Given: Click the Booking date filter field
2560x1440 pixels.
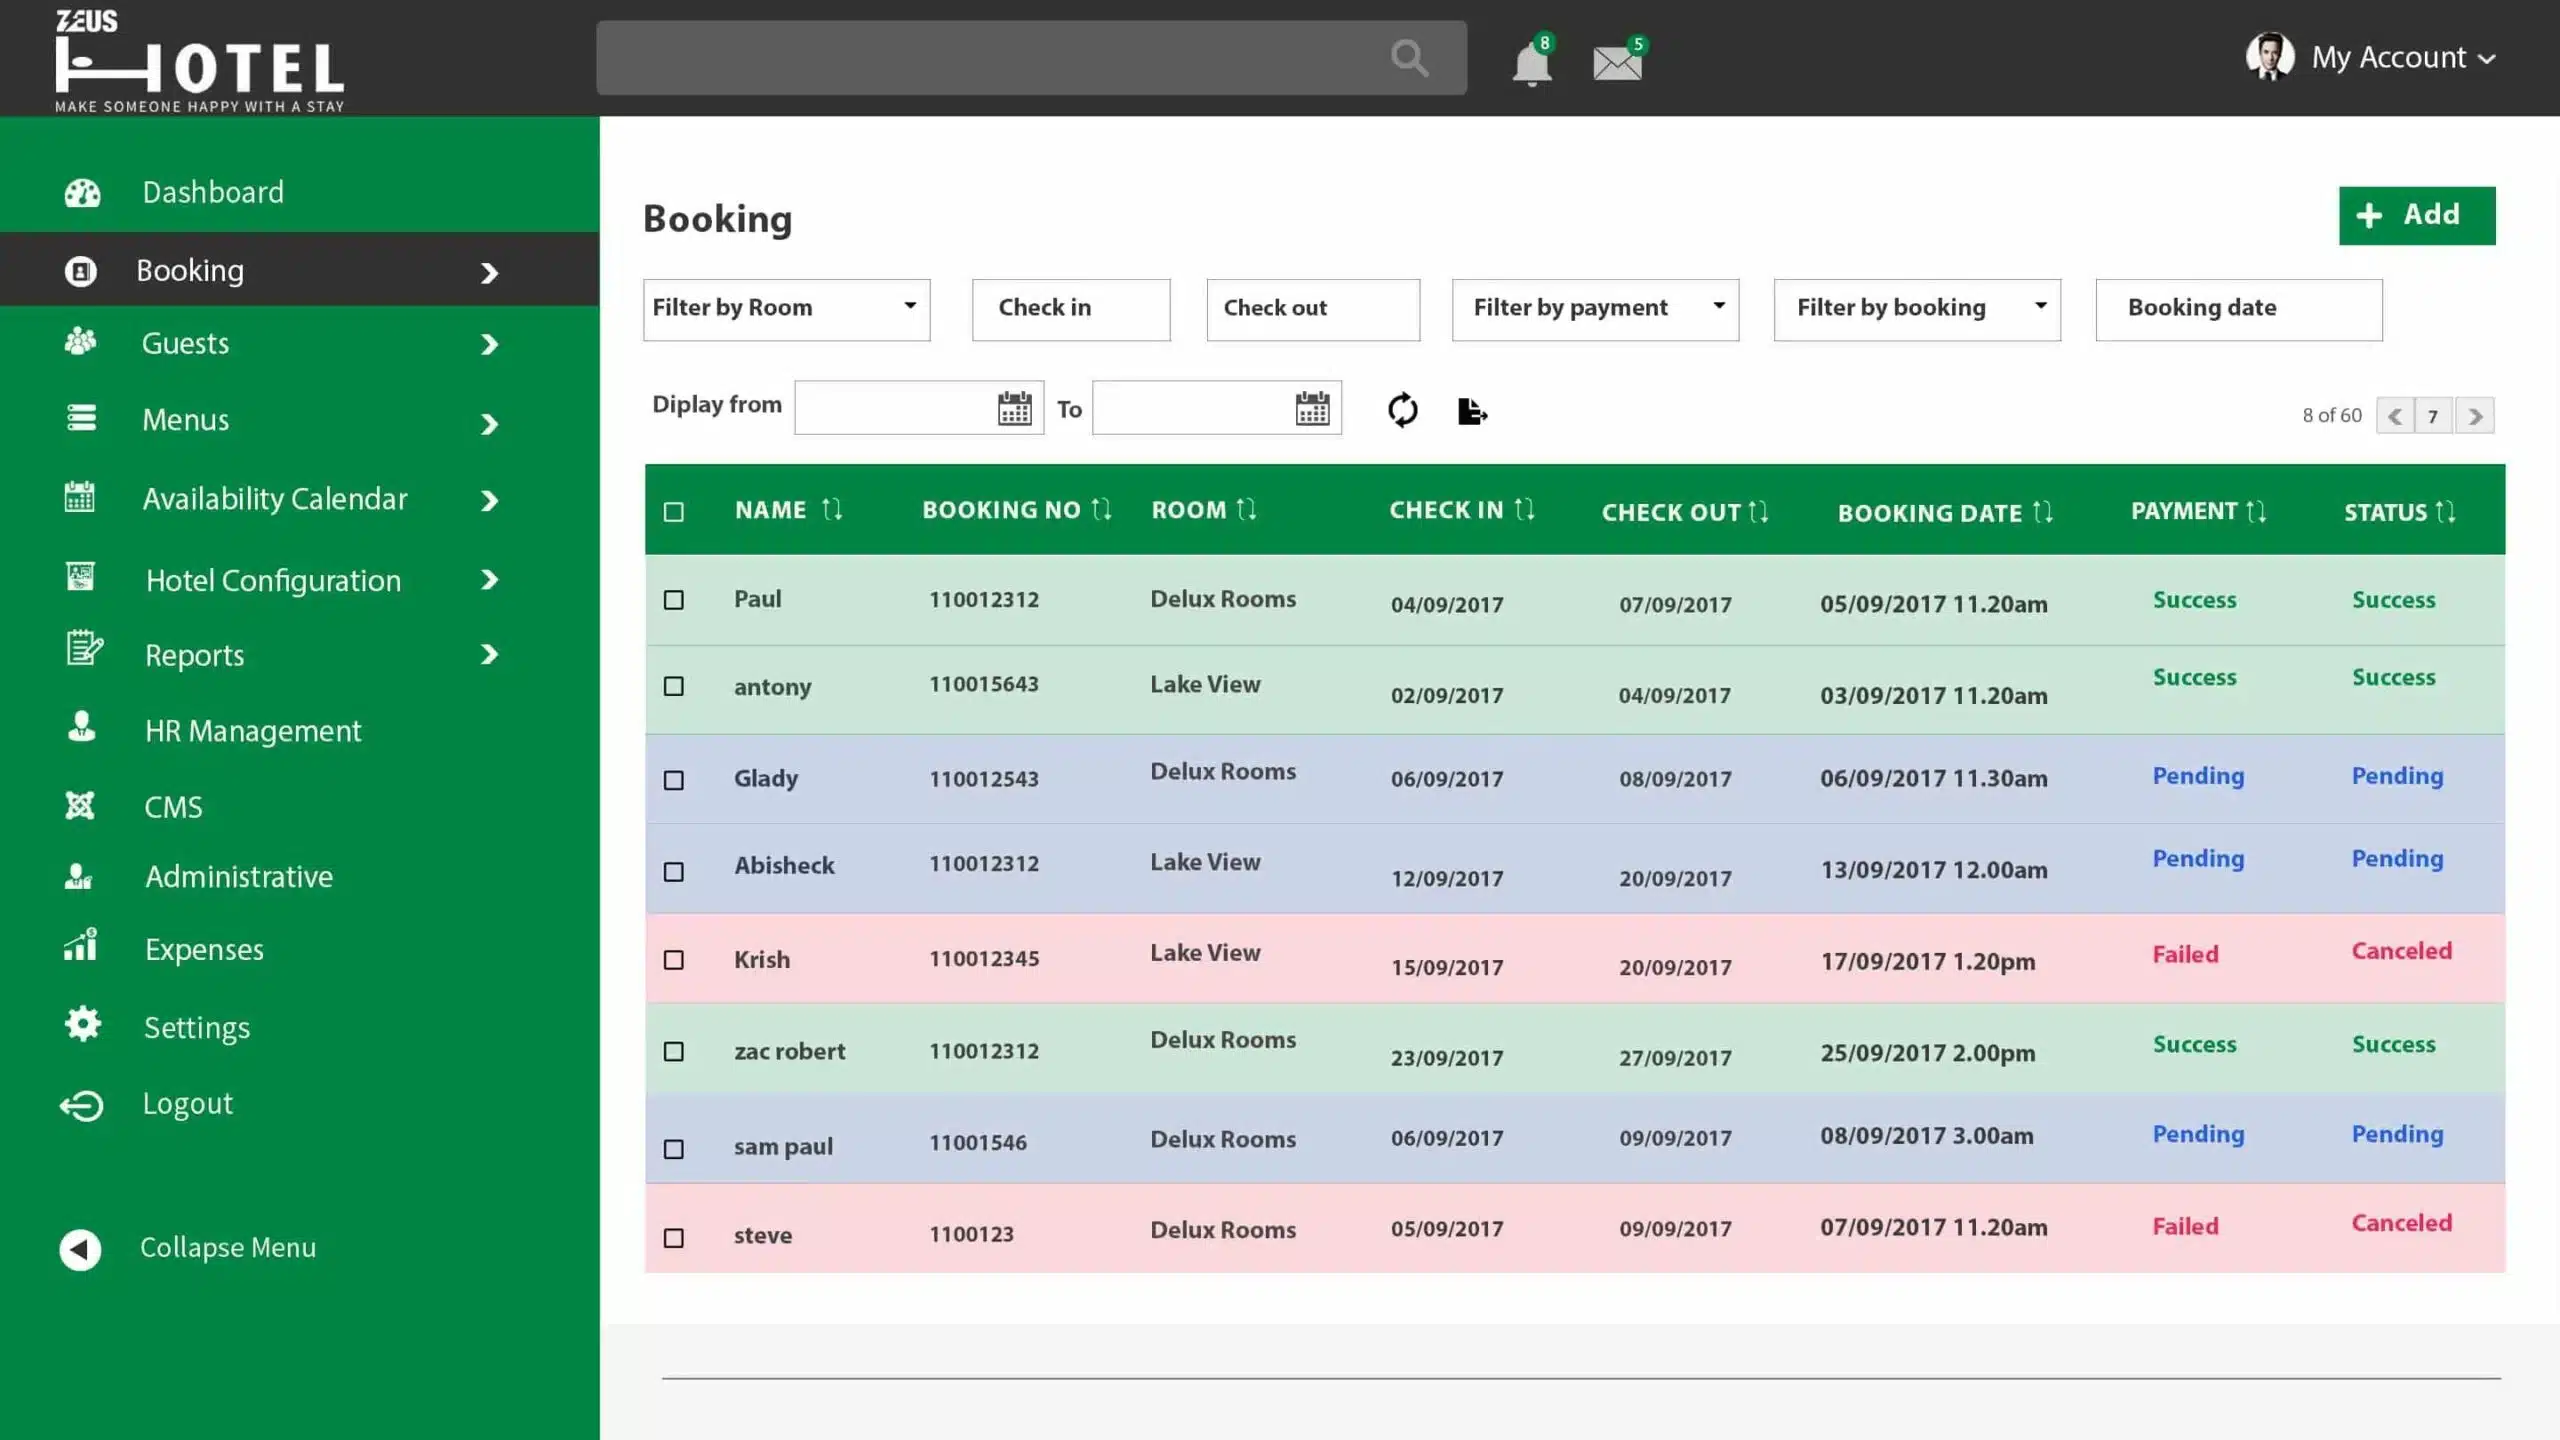Looking at the screenshot, I should (2238, 309).
